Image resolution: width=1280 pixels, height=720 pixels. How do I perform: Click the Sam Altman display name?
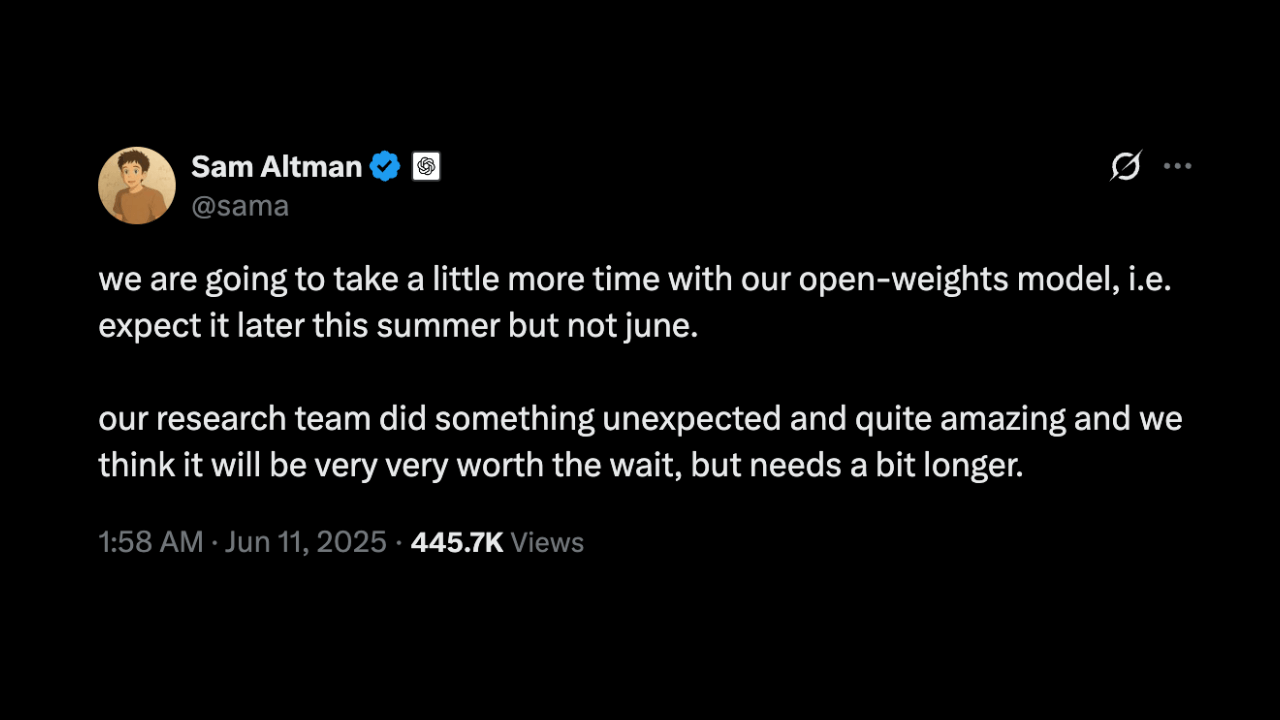coord(276,166)
